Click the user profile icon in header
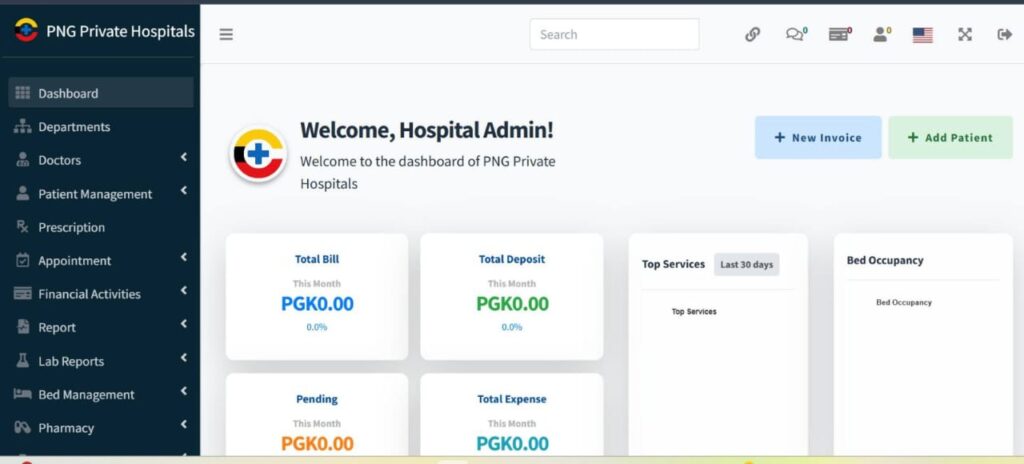Viewport: 1024px width, 464px height. click(881, 34)
